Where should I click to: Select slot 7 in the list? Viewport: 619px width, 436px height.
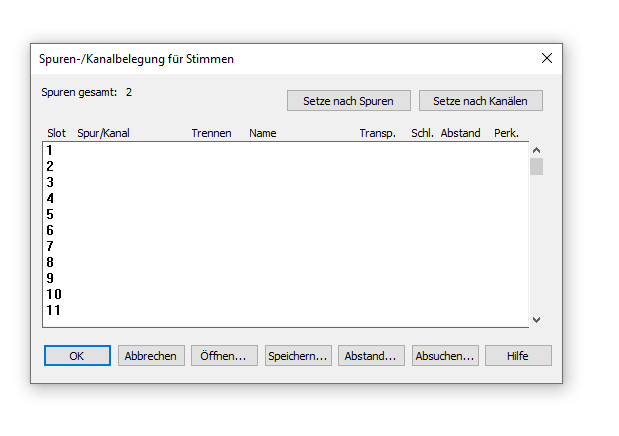click(x=285, y=246)
